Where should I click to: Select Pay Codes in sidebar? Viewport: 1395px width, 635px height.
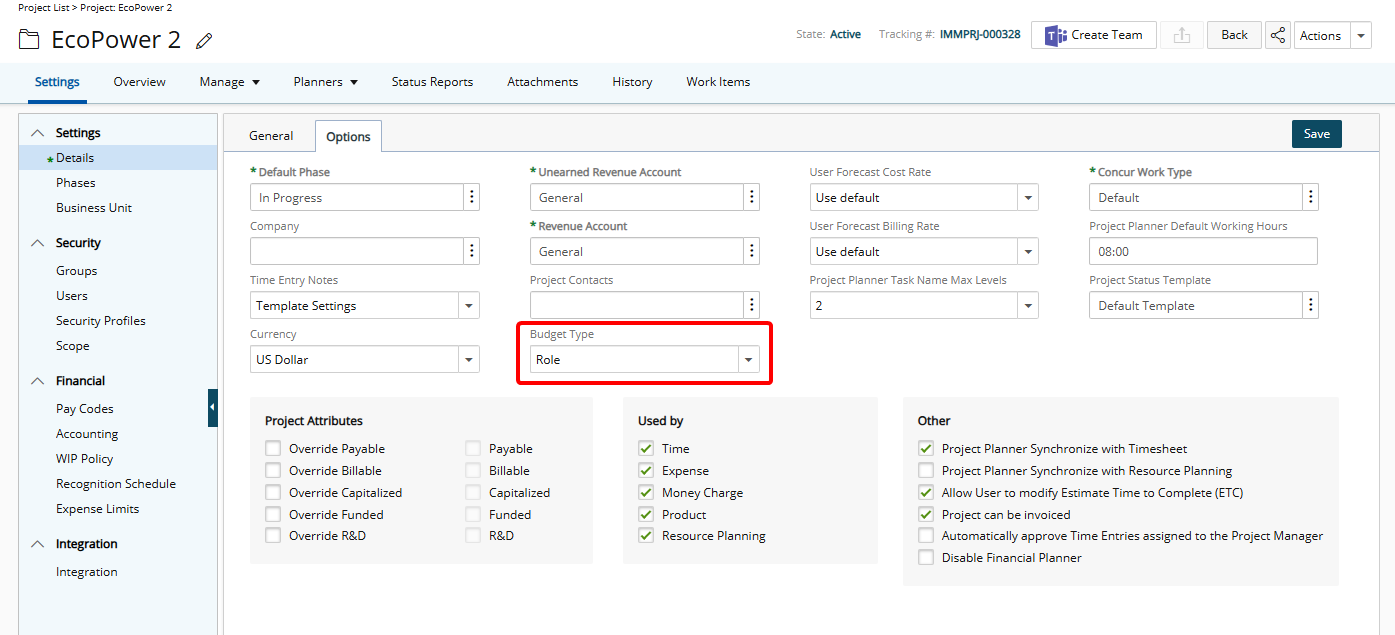[85, 409]
